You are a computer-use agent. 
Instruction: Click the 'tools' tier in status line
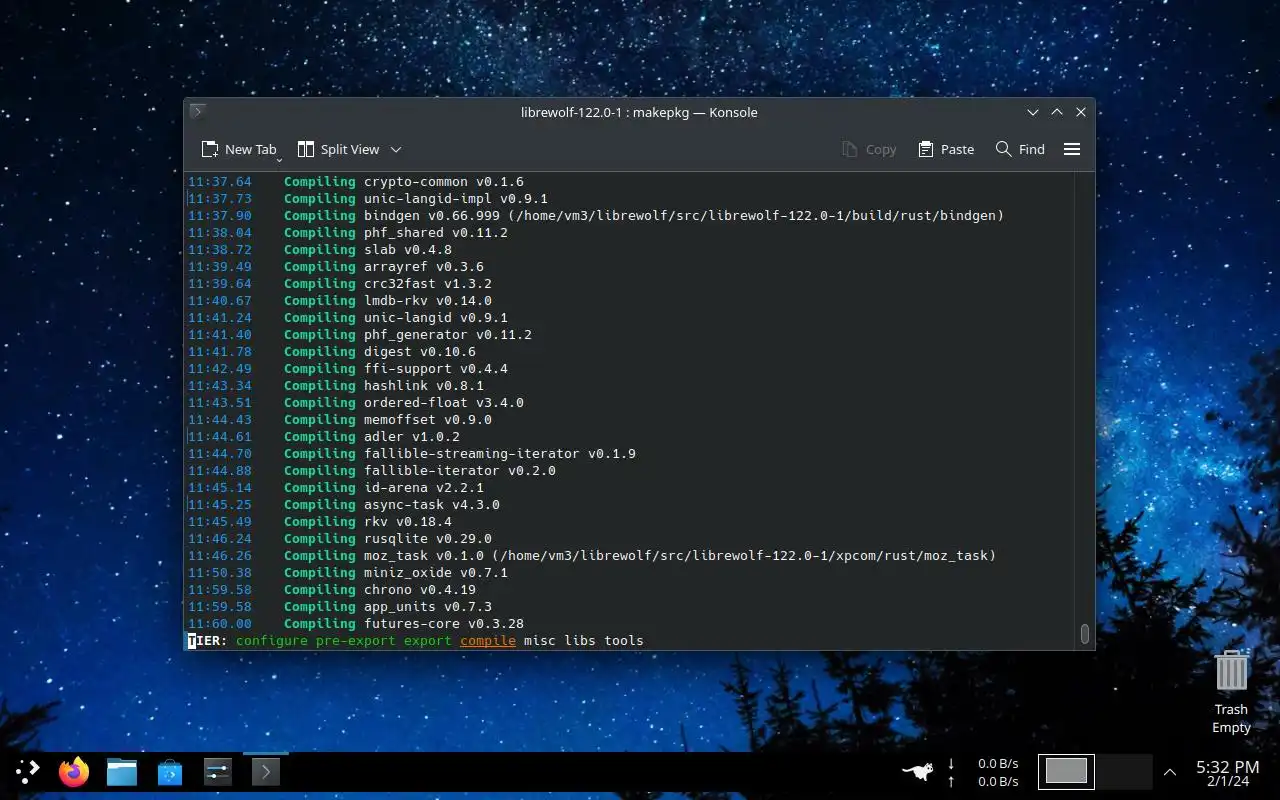[624, 640]
